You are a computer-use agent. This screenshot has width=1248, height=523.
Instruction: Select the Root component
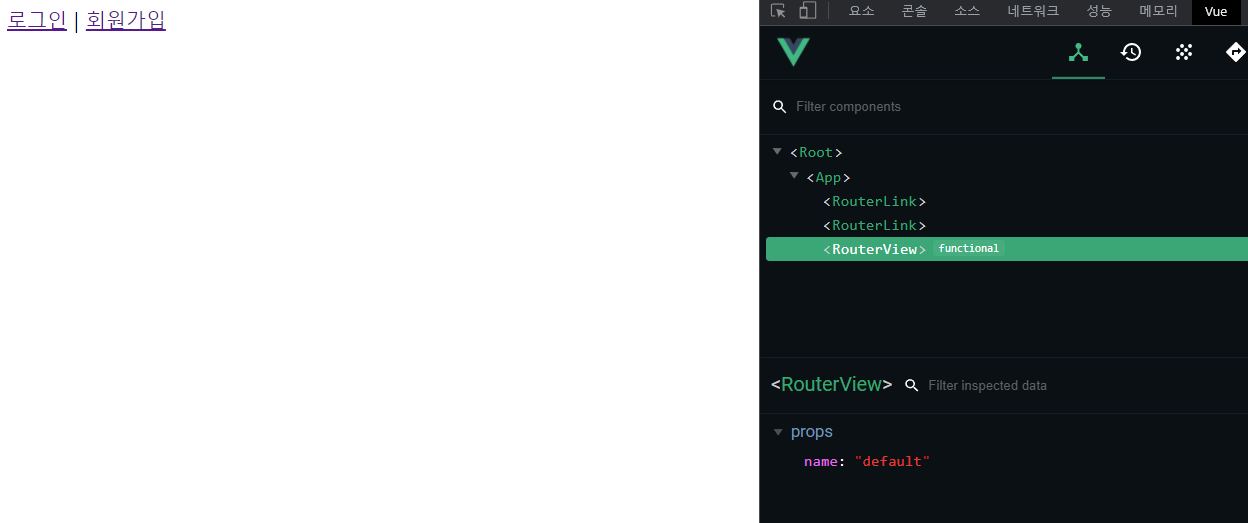click(x=816, y=153)
